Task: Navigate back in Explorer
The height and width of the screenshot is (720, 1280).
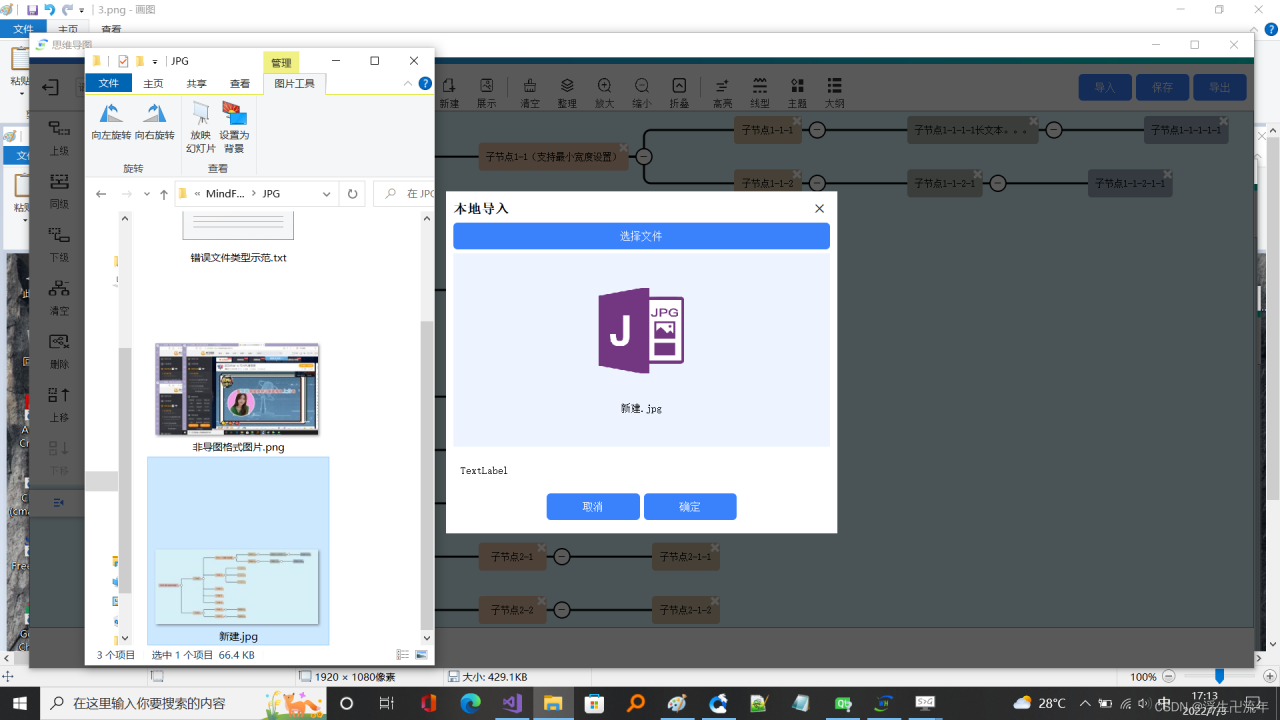Action: [x=101, y=193]
